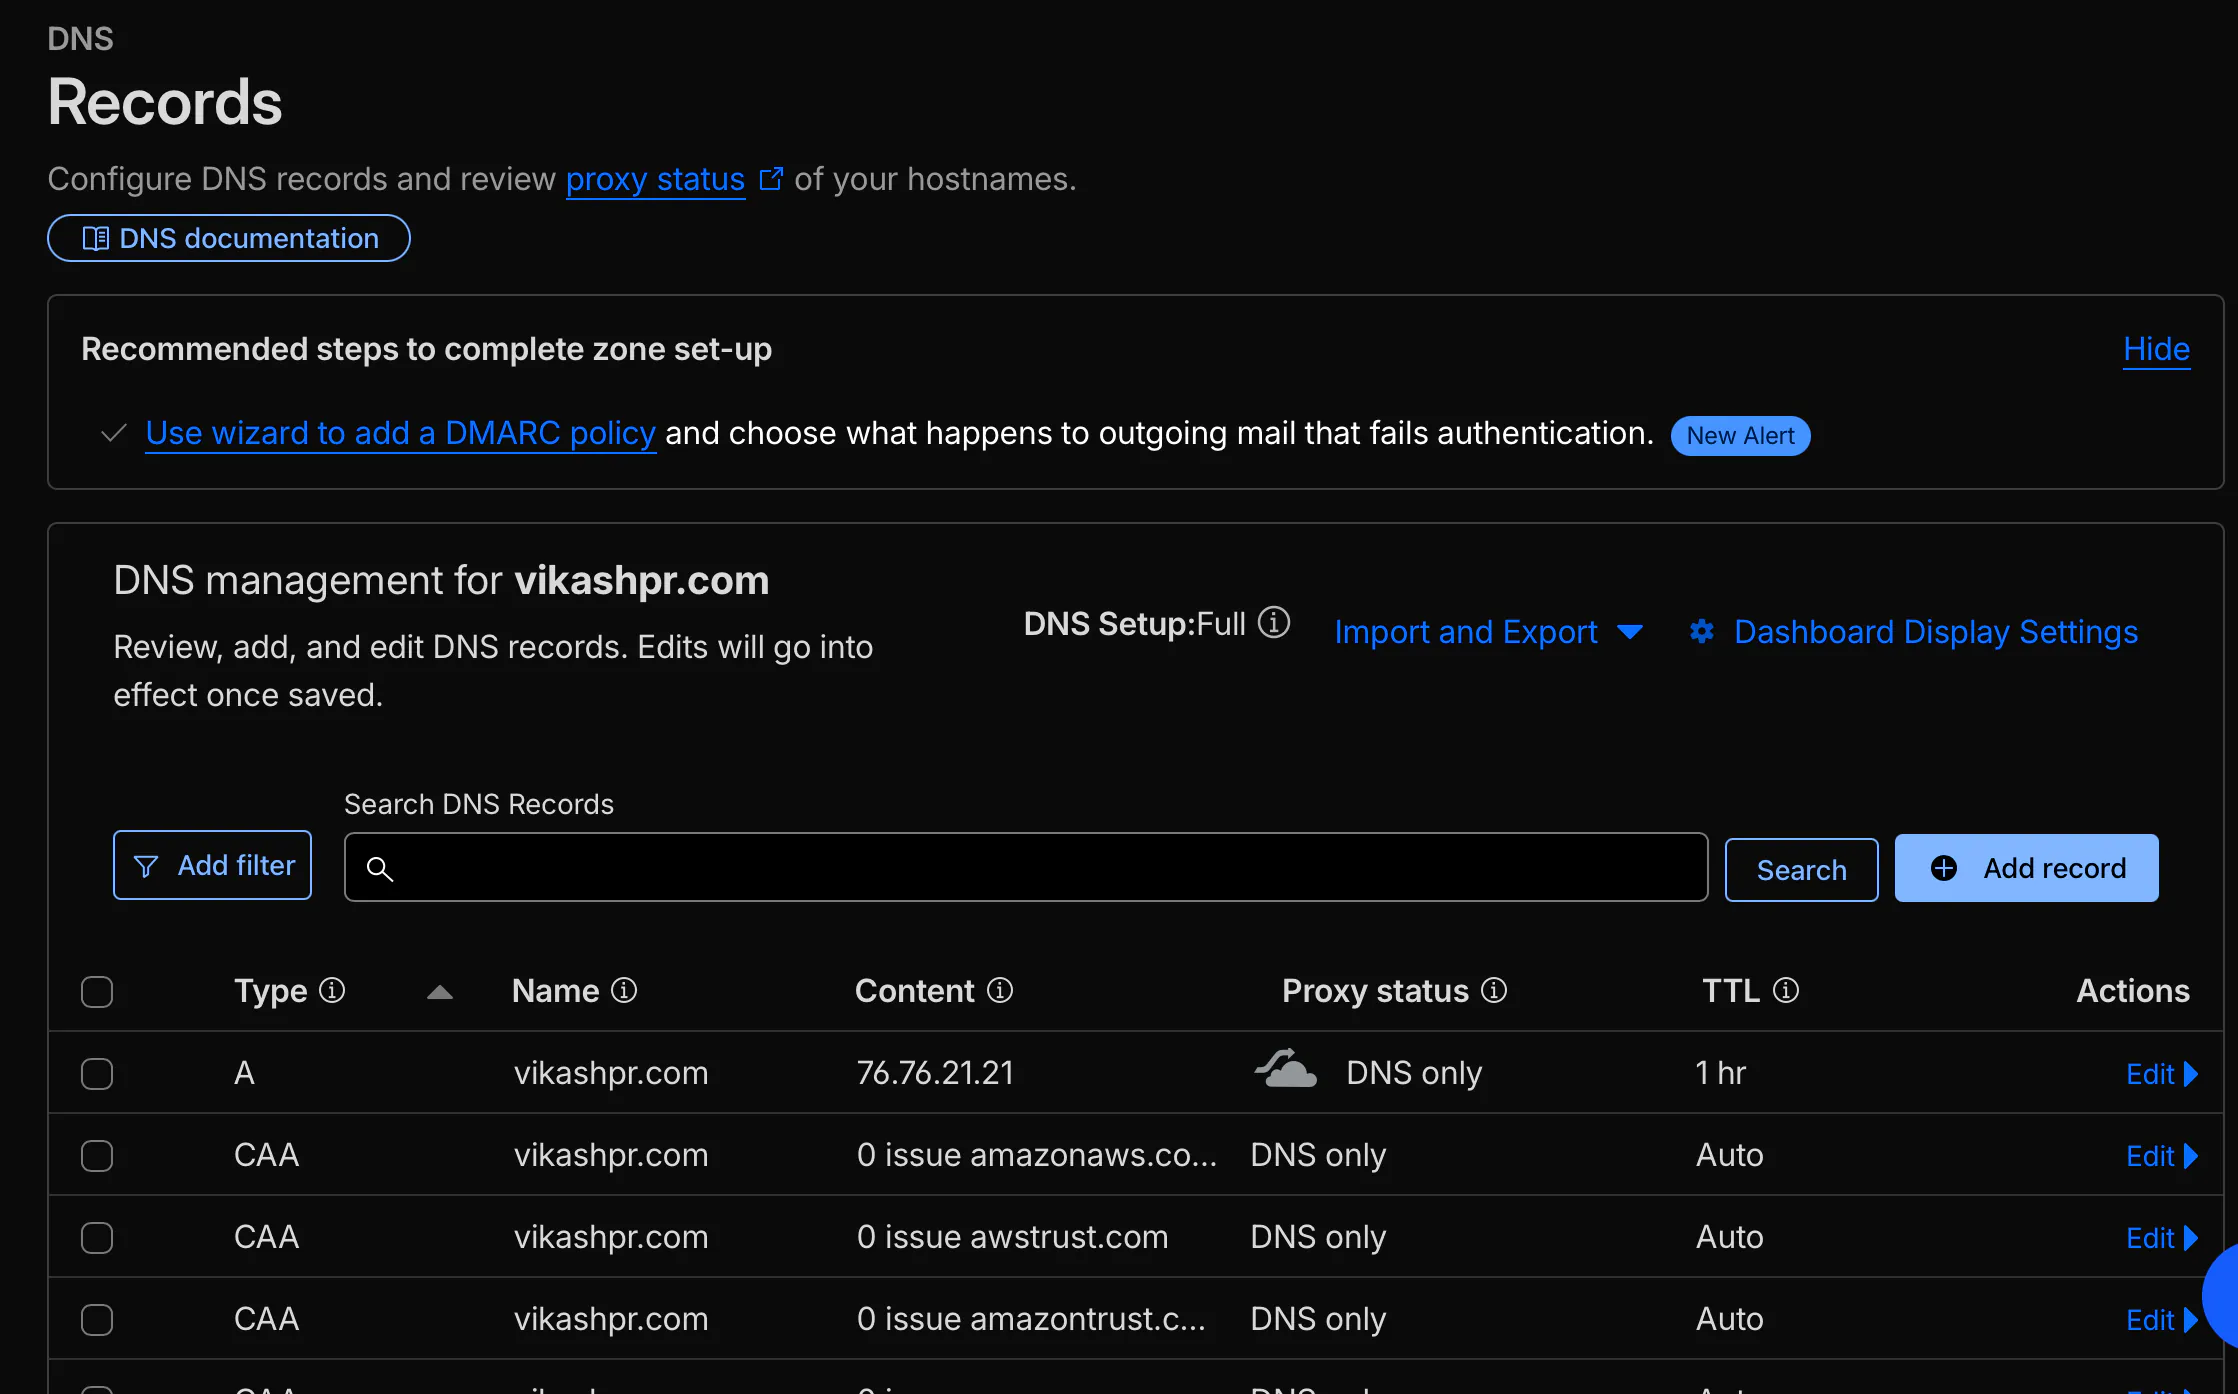Click the external link icon after proxy status
2238x1394 pixels.
pyautogui.click(x=771, y=178)
